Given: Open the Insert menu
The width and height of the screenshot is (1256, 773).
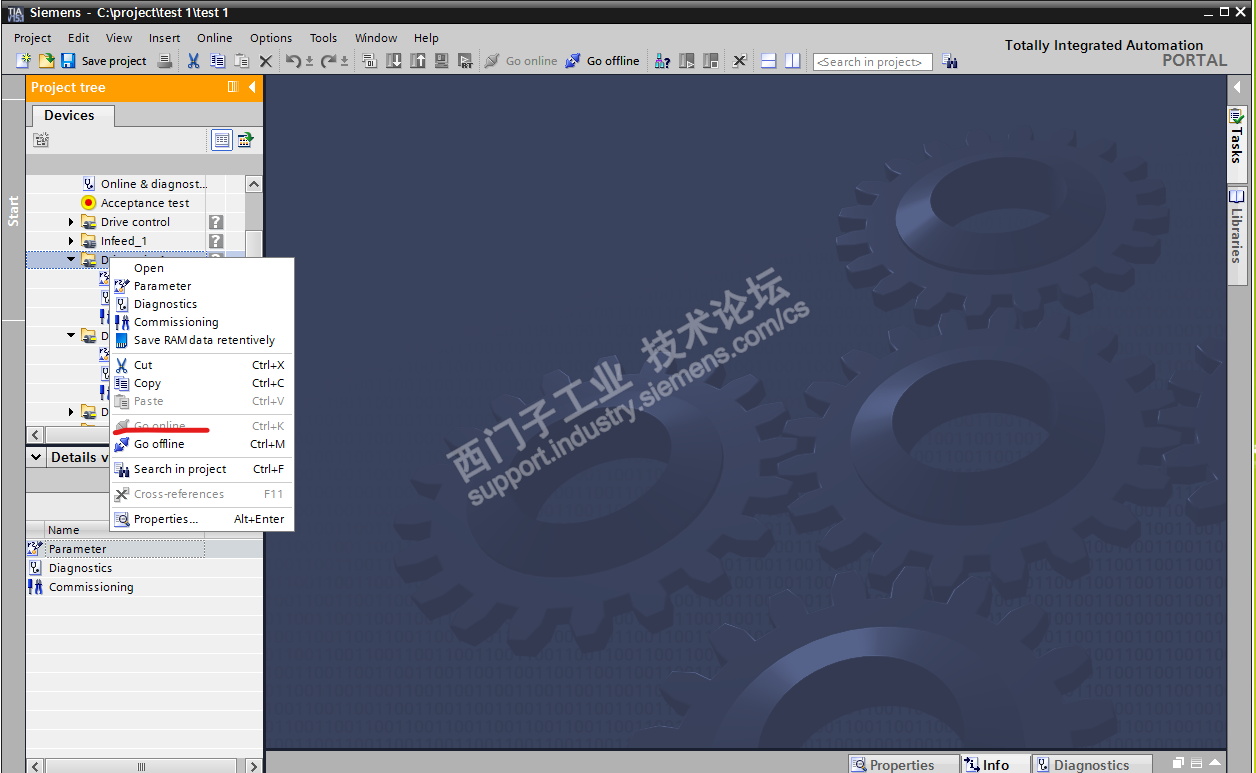Looking at the screenshot, I should [x=165, y=38].
